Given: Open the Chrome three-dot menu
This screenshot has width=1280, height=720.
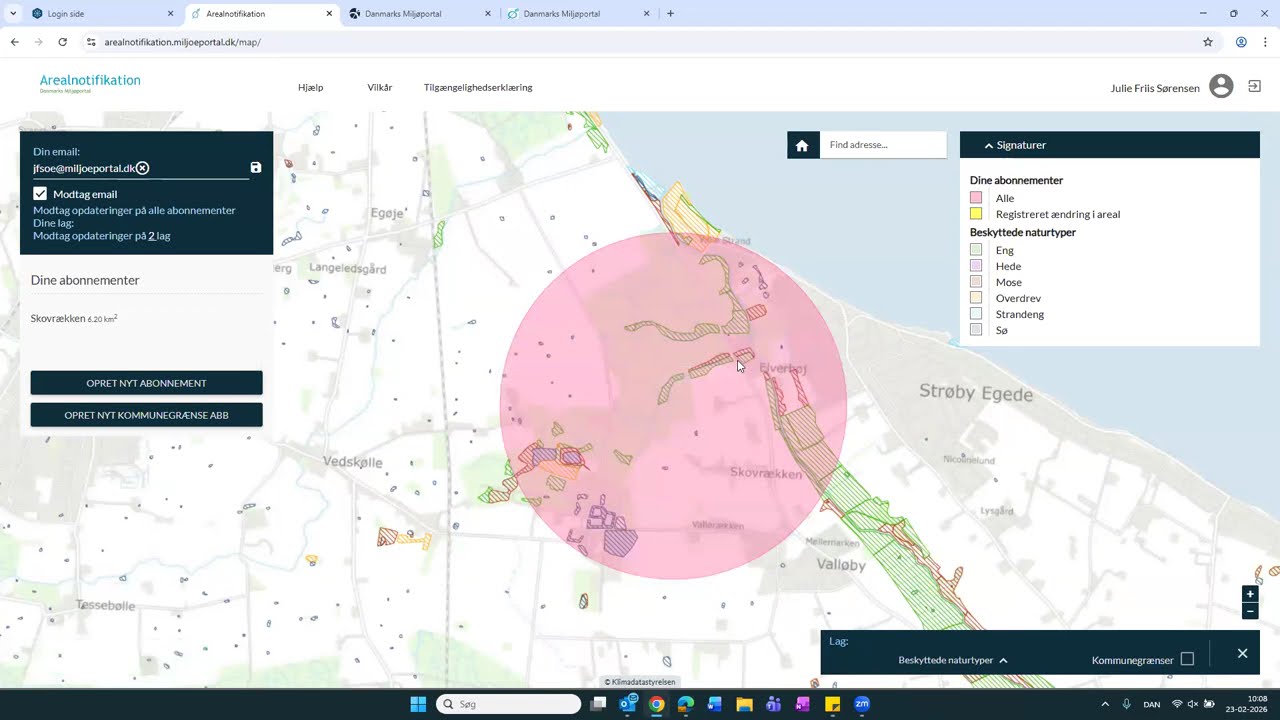Looking at the screenshot, I should [x=1265, y=42].
